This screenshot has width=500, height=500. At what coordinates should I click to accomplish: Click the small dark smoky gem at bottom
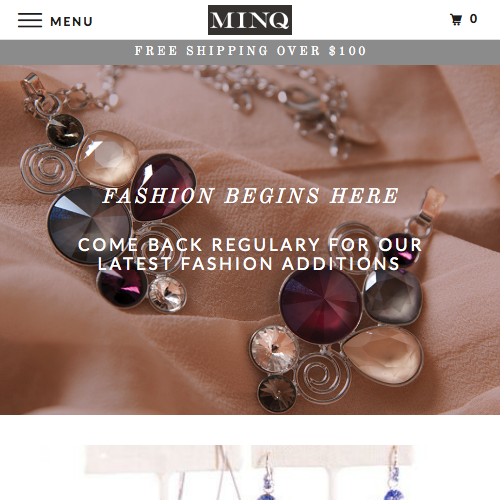(277, 394)
